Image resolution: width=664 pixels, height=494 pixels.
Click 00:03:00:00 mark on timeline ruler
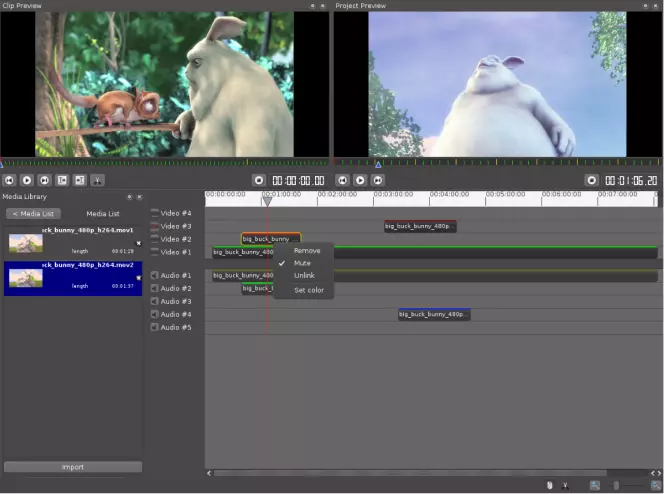point(393,194)
